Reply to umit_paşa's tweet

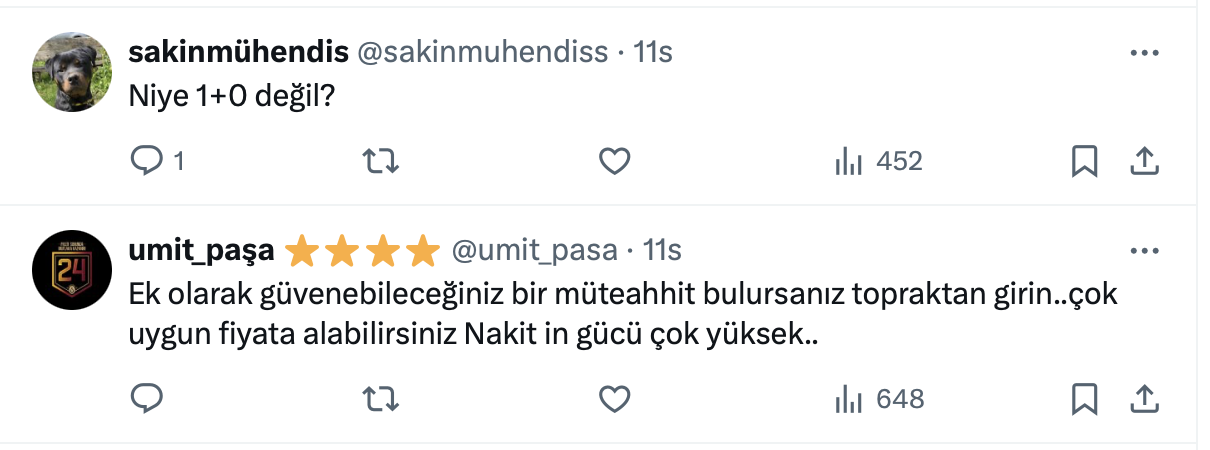click(x=147, y=399)
